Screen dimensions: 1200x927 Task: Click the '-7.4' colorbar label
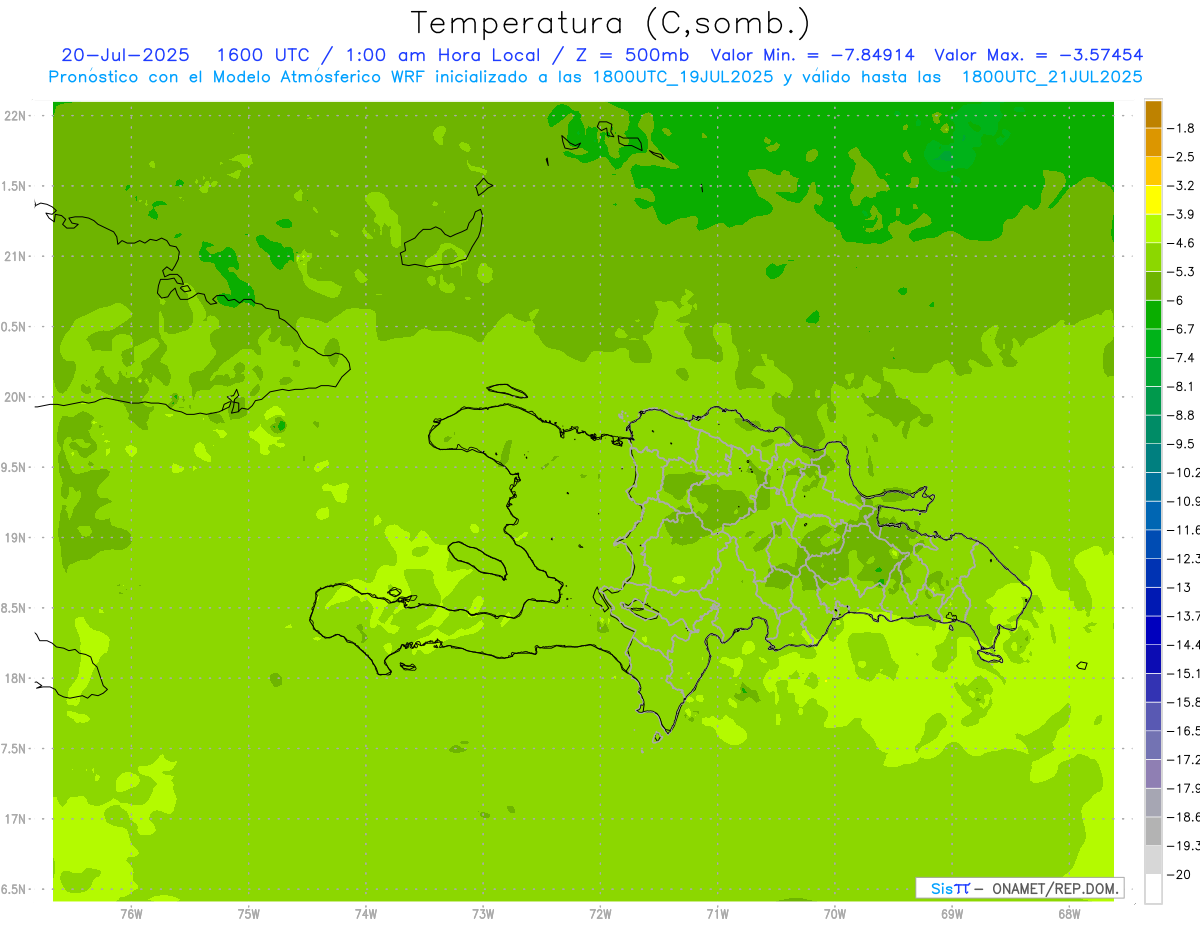click(1181, 358)
